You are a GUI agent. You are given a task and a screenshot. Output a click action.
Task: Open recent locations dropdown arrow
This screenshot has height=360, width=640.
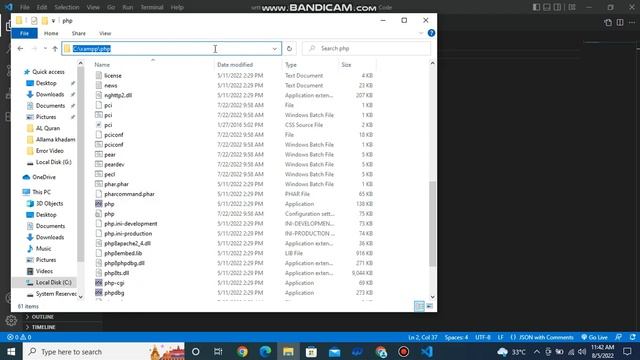[x=45, y=49]
